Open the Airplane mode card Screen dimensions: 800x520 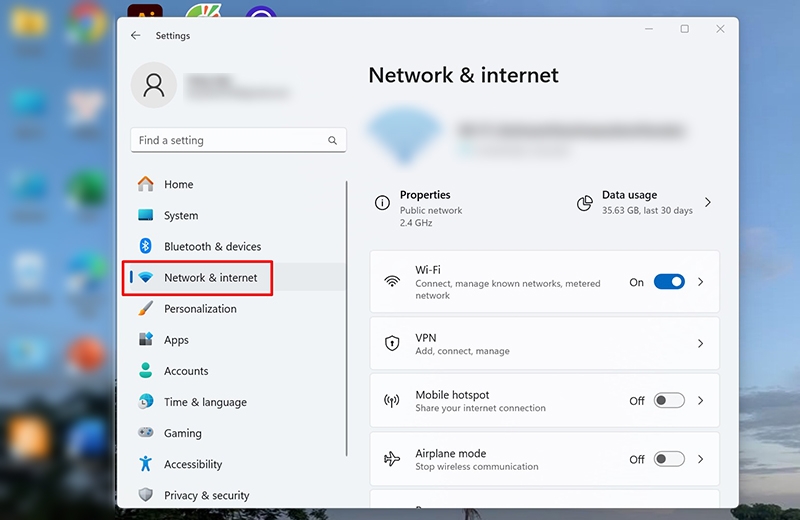tap(544, 459)
